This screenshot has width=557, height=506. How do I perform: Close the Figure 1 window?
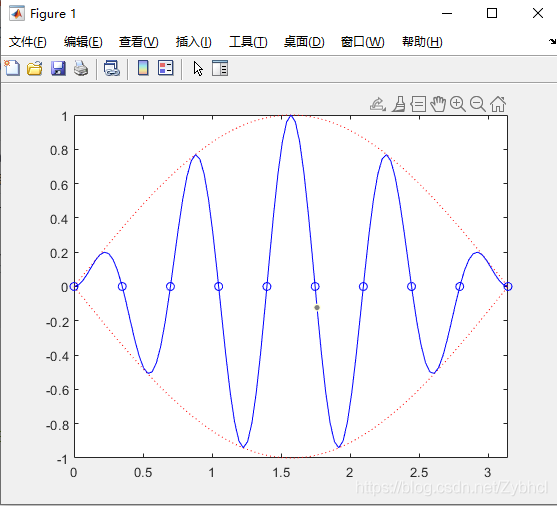pos(538,14)
